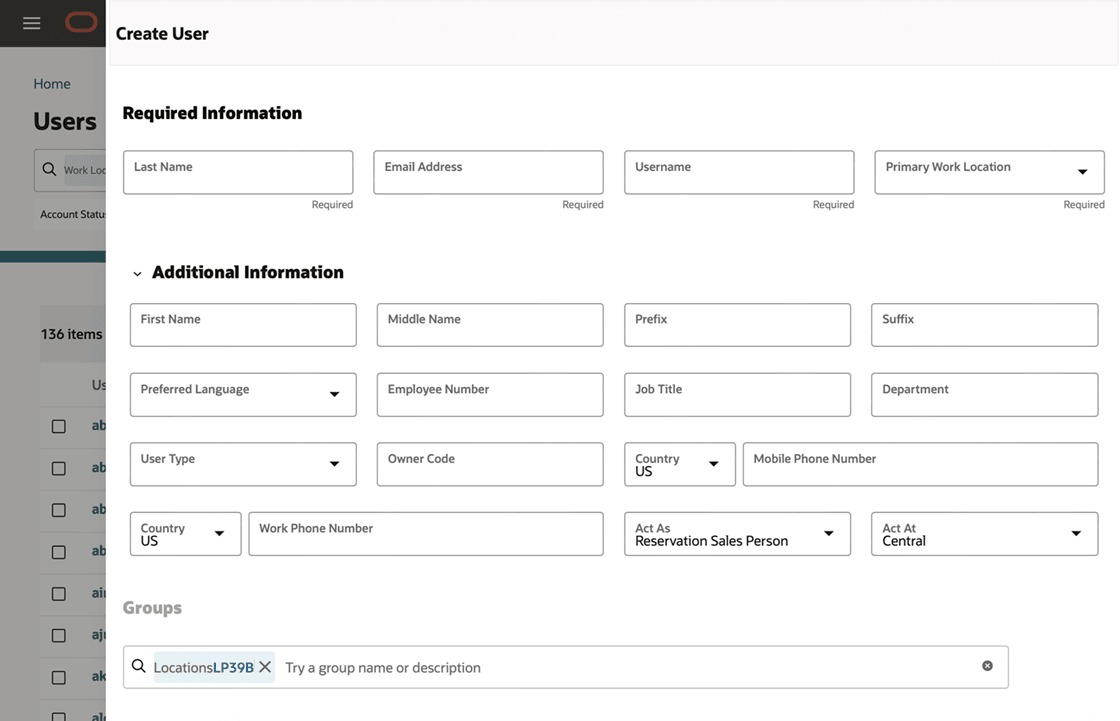1120x721 pixels.
Task: Select the second user row checkbox
Action: coord(59,468)
